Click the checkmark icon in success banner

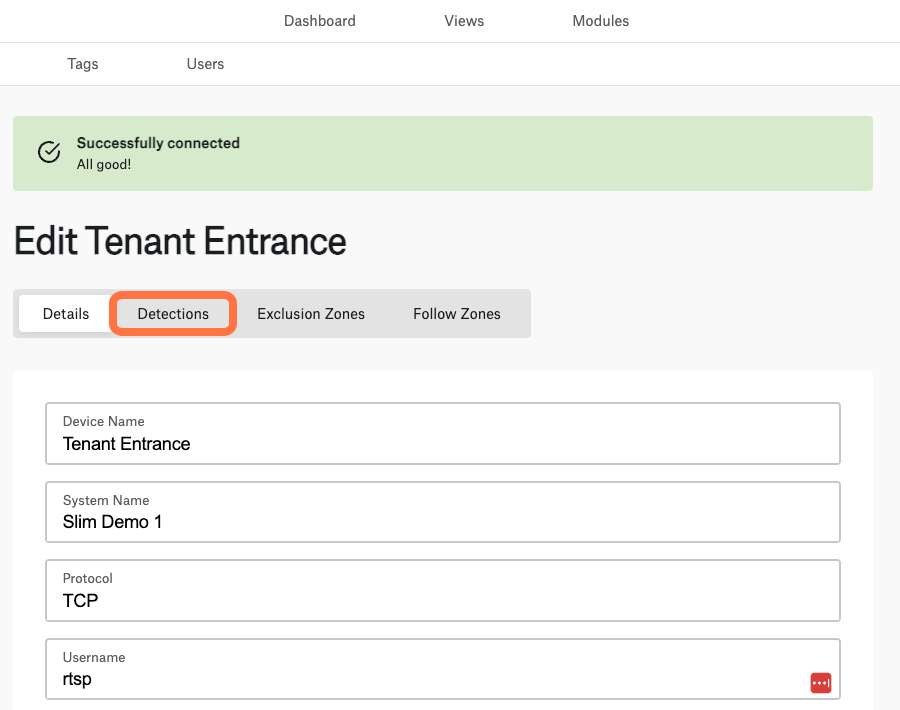(49, 152)
